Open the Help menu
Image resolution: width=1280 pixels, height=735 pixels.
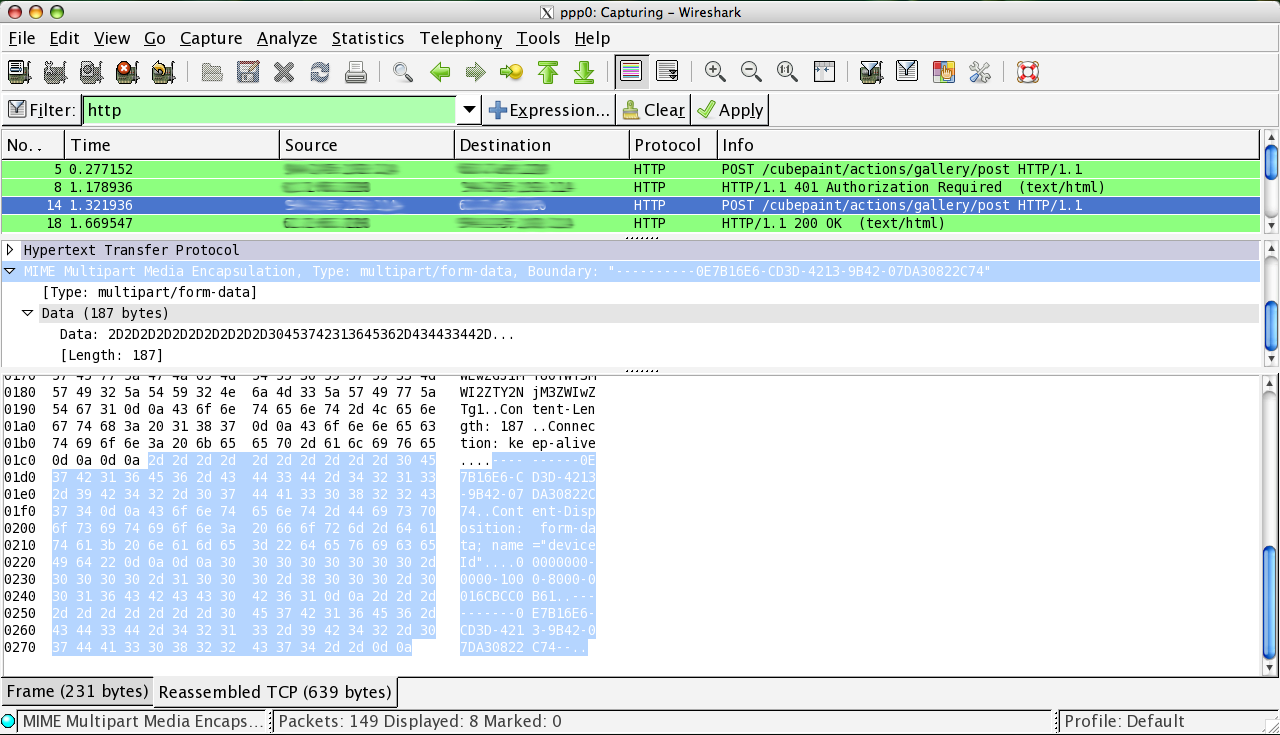[x=592, y=38]
